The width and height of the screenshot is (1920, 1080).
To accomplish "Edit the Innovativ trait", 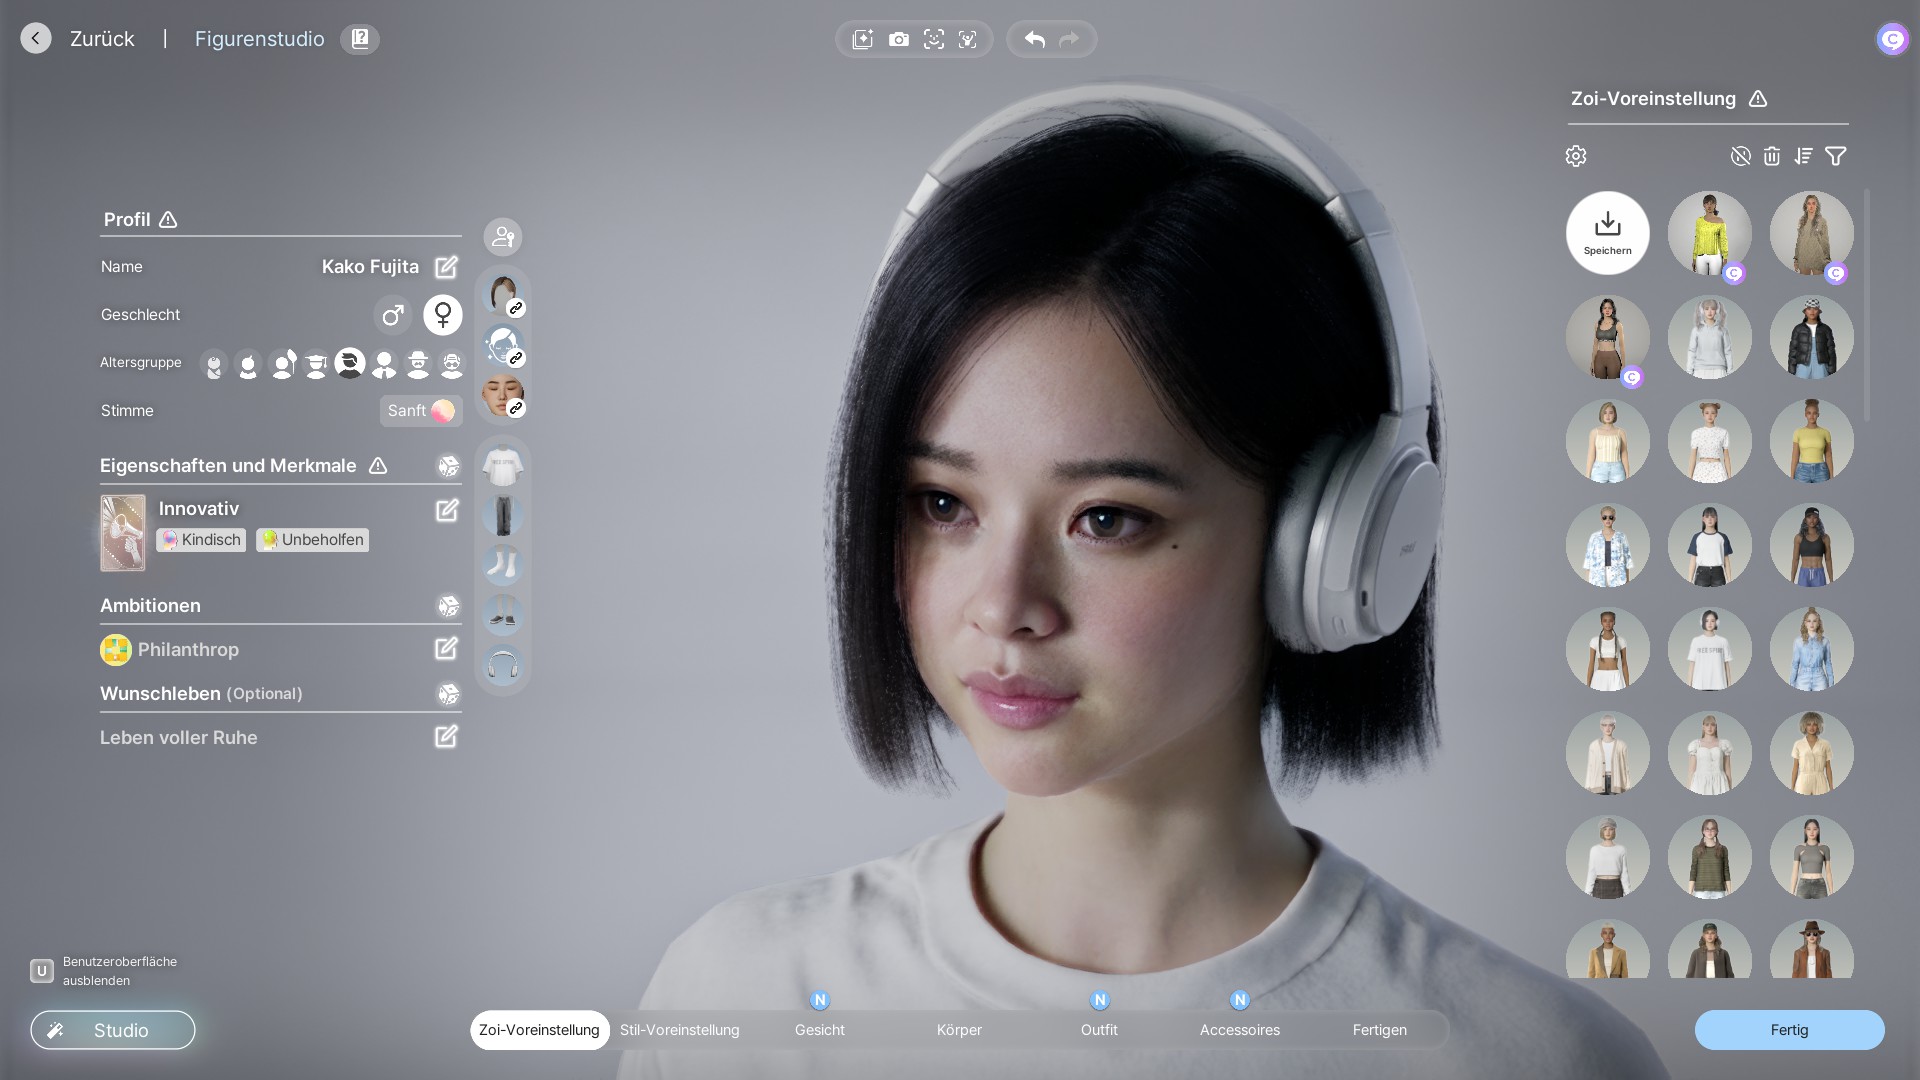I will pos(447,510).
